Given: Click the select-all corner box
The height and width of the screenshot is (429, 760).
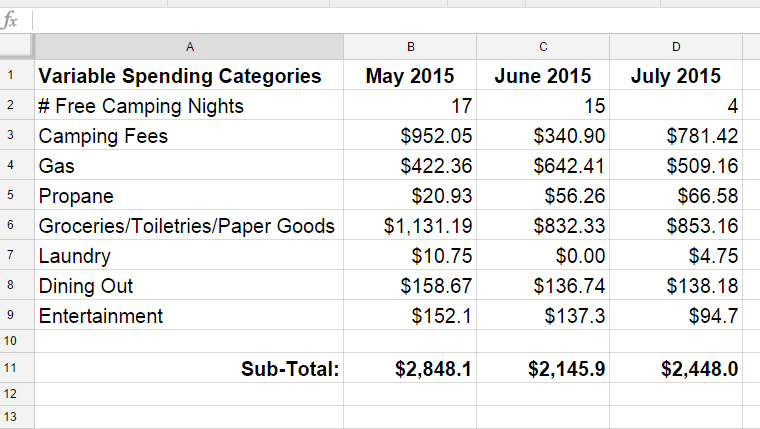Looking at the screenshot, I should pyautogui.click(x=17, y=47).
